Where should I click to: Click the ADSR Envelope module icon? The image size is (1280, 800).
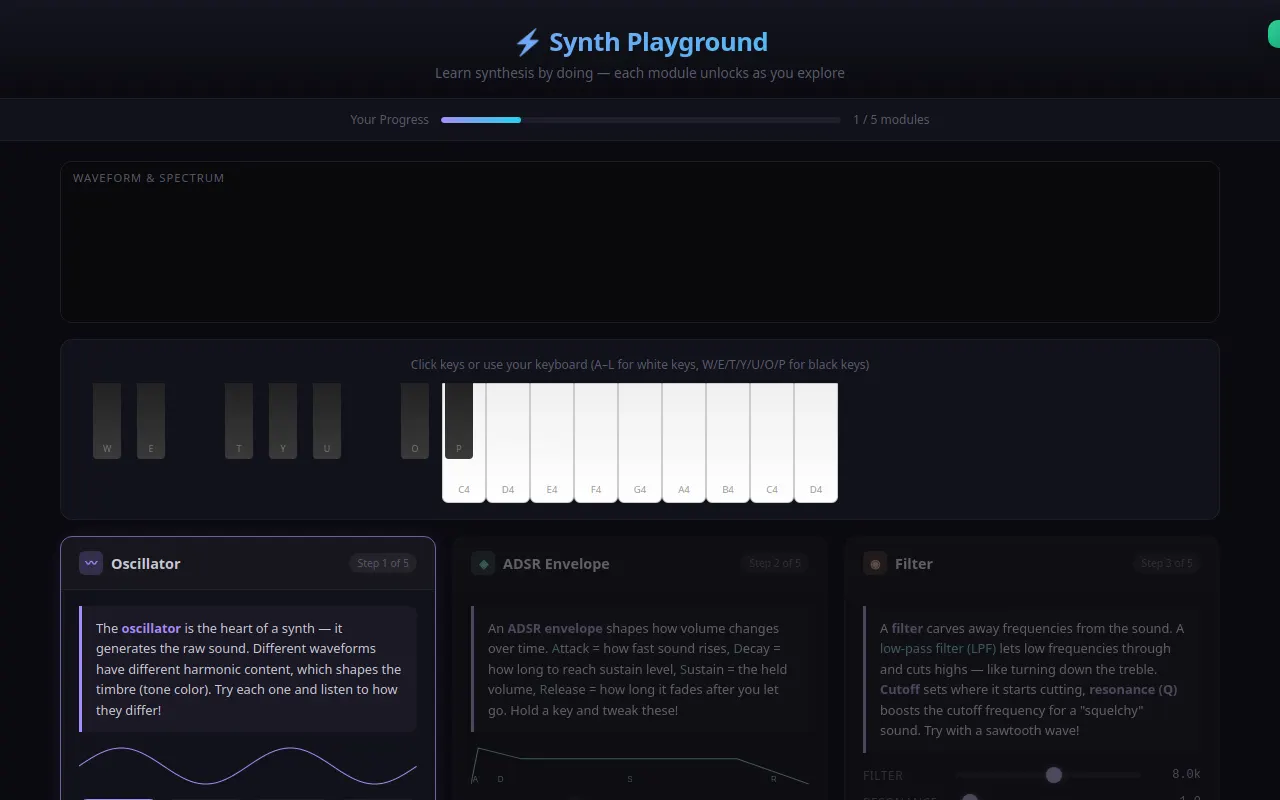(x=483, y=563)
